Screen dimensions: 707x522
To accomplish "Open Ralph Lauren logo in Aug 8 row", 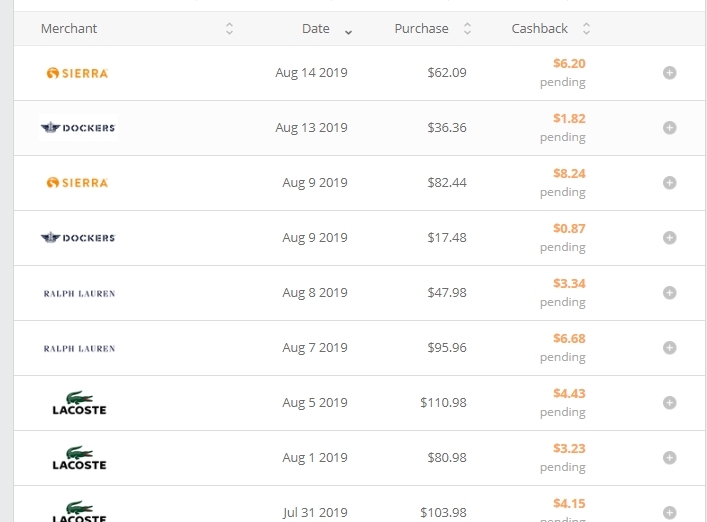I will pos(79,293).
